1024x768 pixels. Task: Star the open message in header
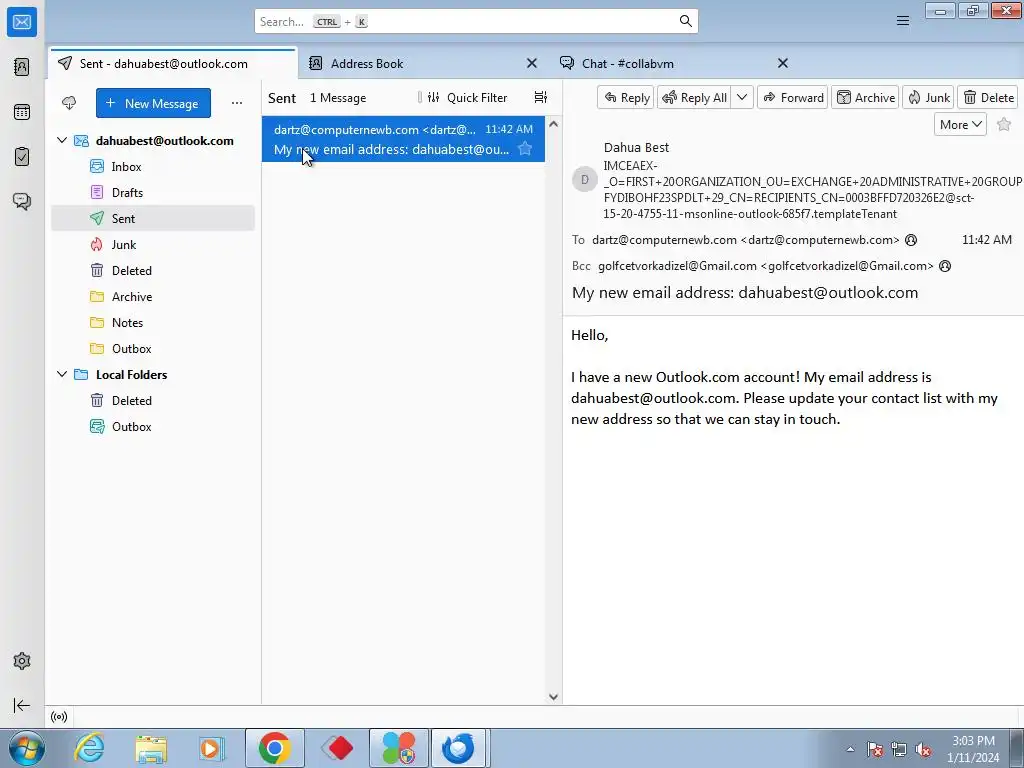pyautogui.click(x=1004, y=124)
